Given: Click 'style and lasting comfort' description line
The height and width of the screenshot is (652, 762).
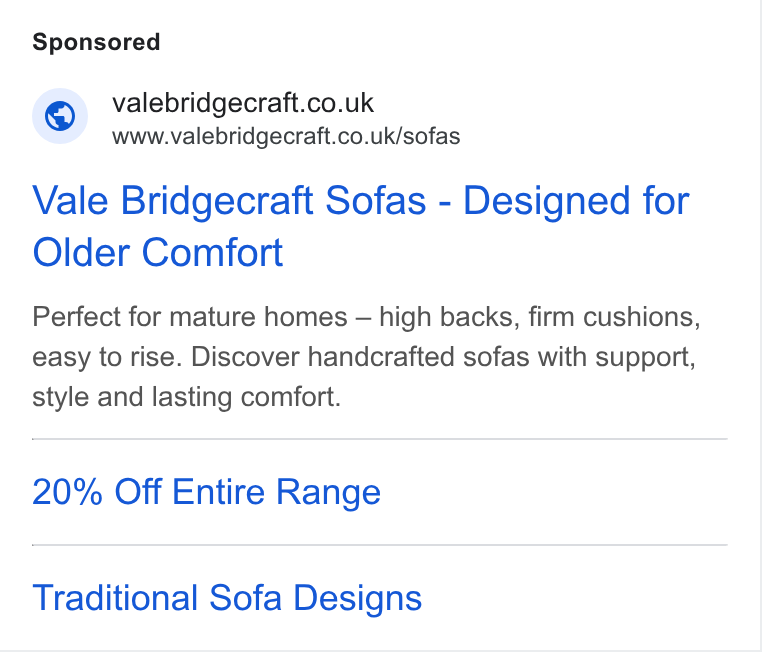Looking at the screenshot, I should [x=187, y=397].
